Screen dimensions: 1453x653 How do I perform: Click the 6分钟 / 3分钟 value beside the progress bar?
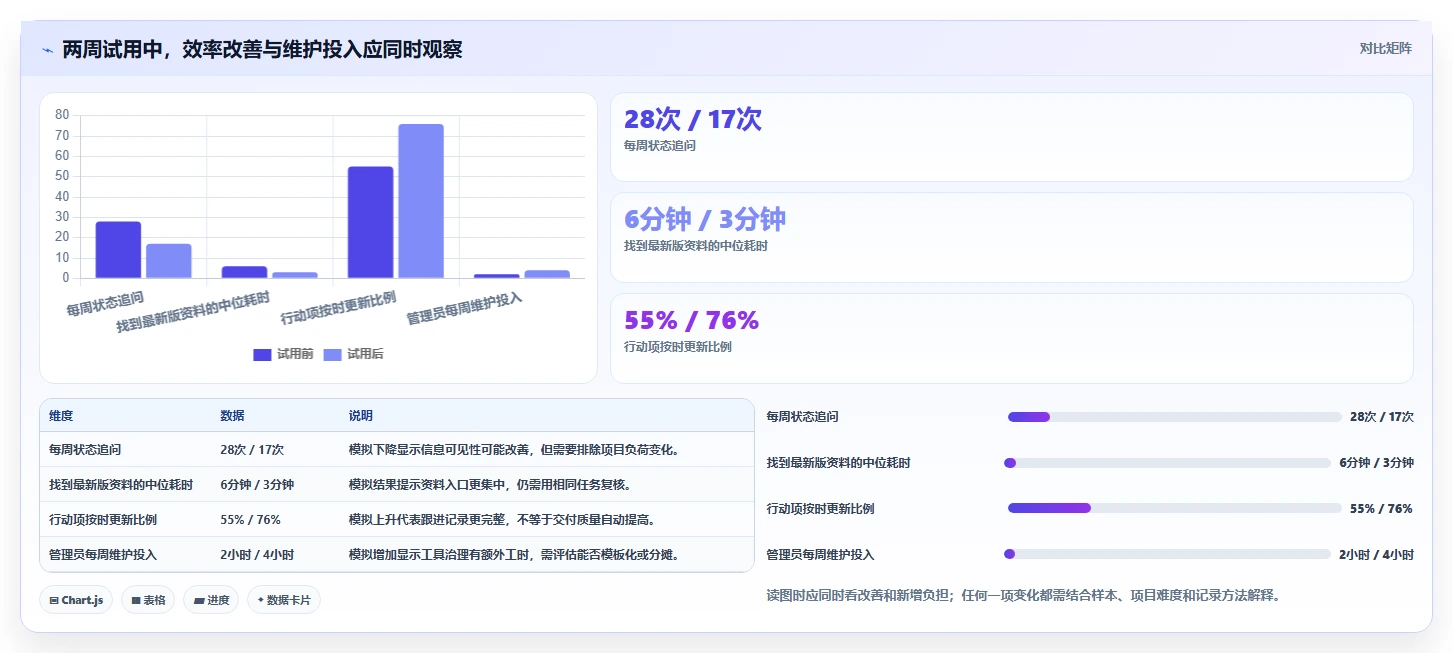pos(1376,463)
